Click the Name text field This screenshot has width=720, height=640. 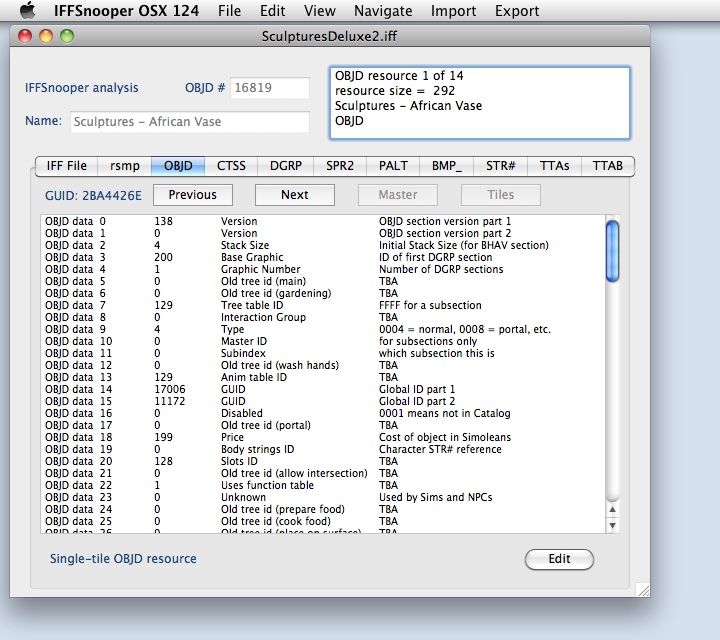point(190,122)
